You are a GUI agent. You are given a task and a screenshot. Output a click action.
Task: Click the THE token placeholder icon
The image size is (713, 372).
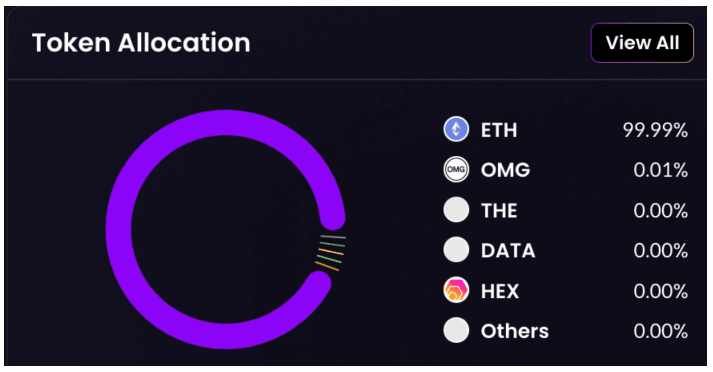456,210
